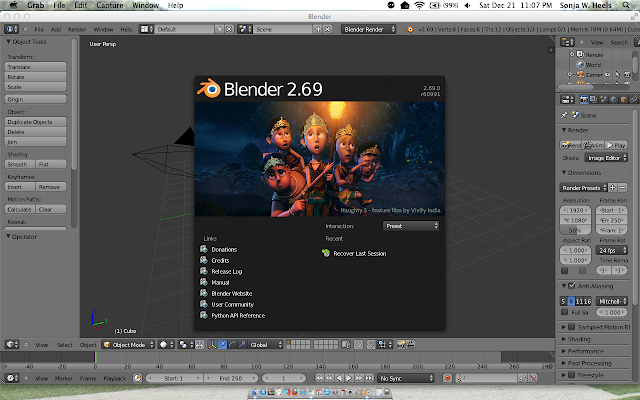The height and width of the screenshot is (400, 640).
Task: Toggle the 3D manipulator axes icon
Action: click(212, 344)
